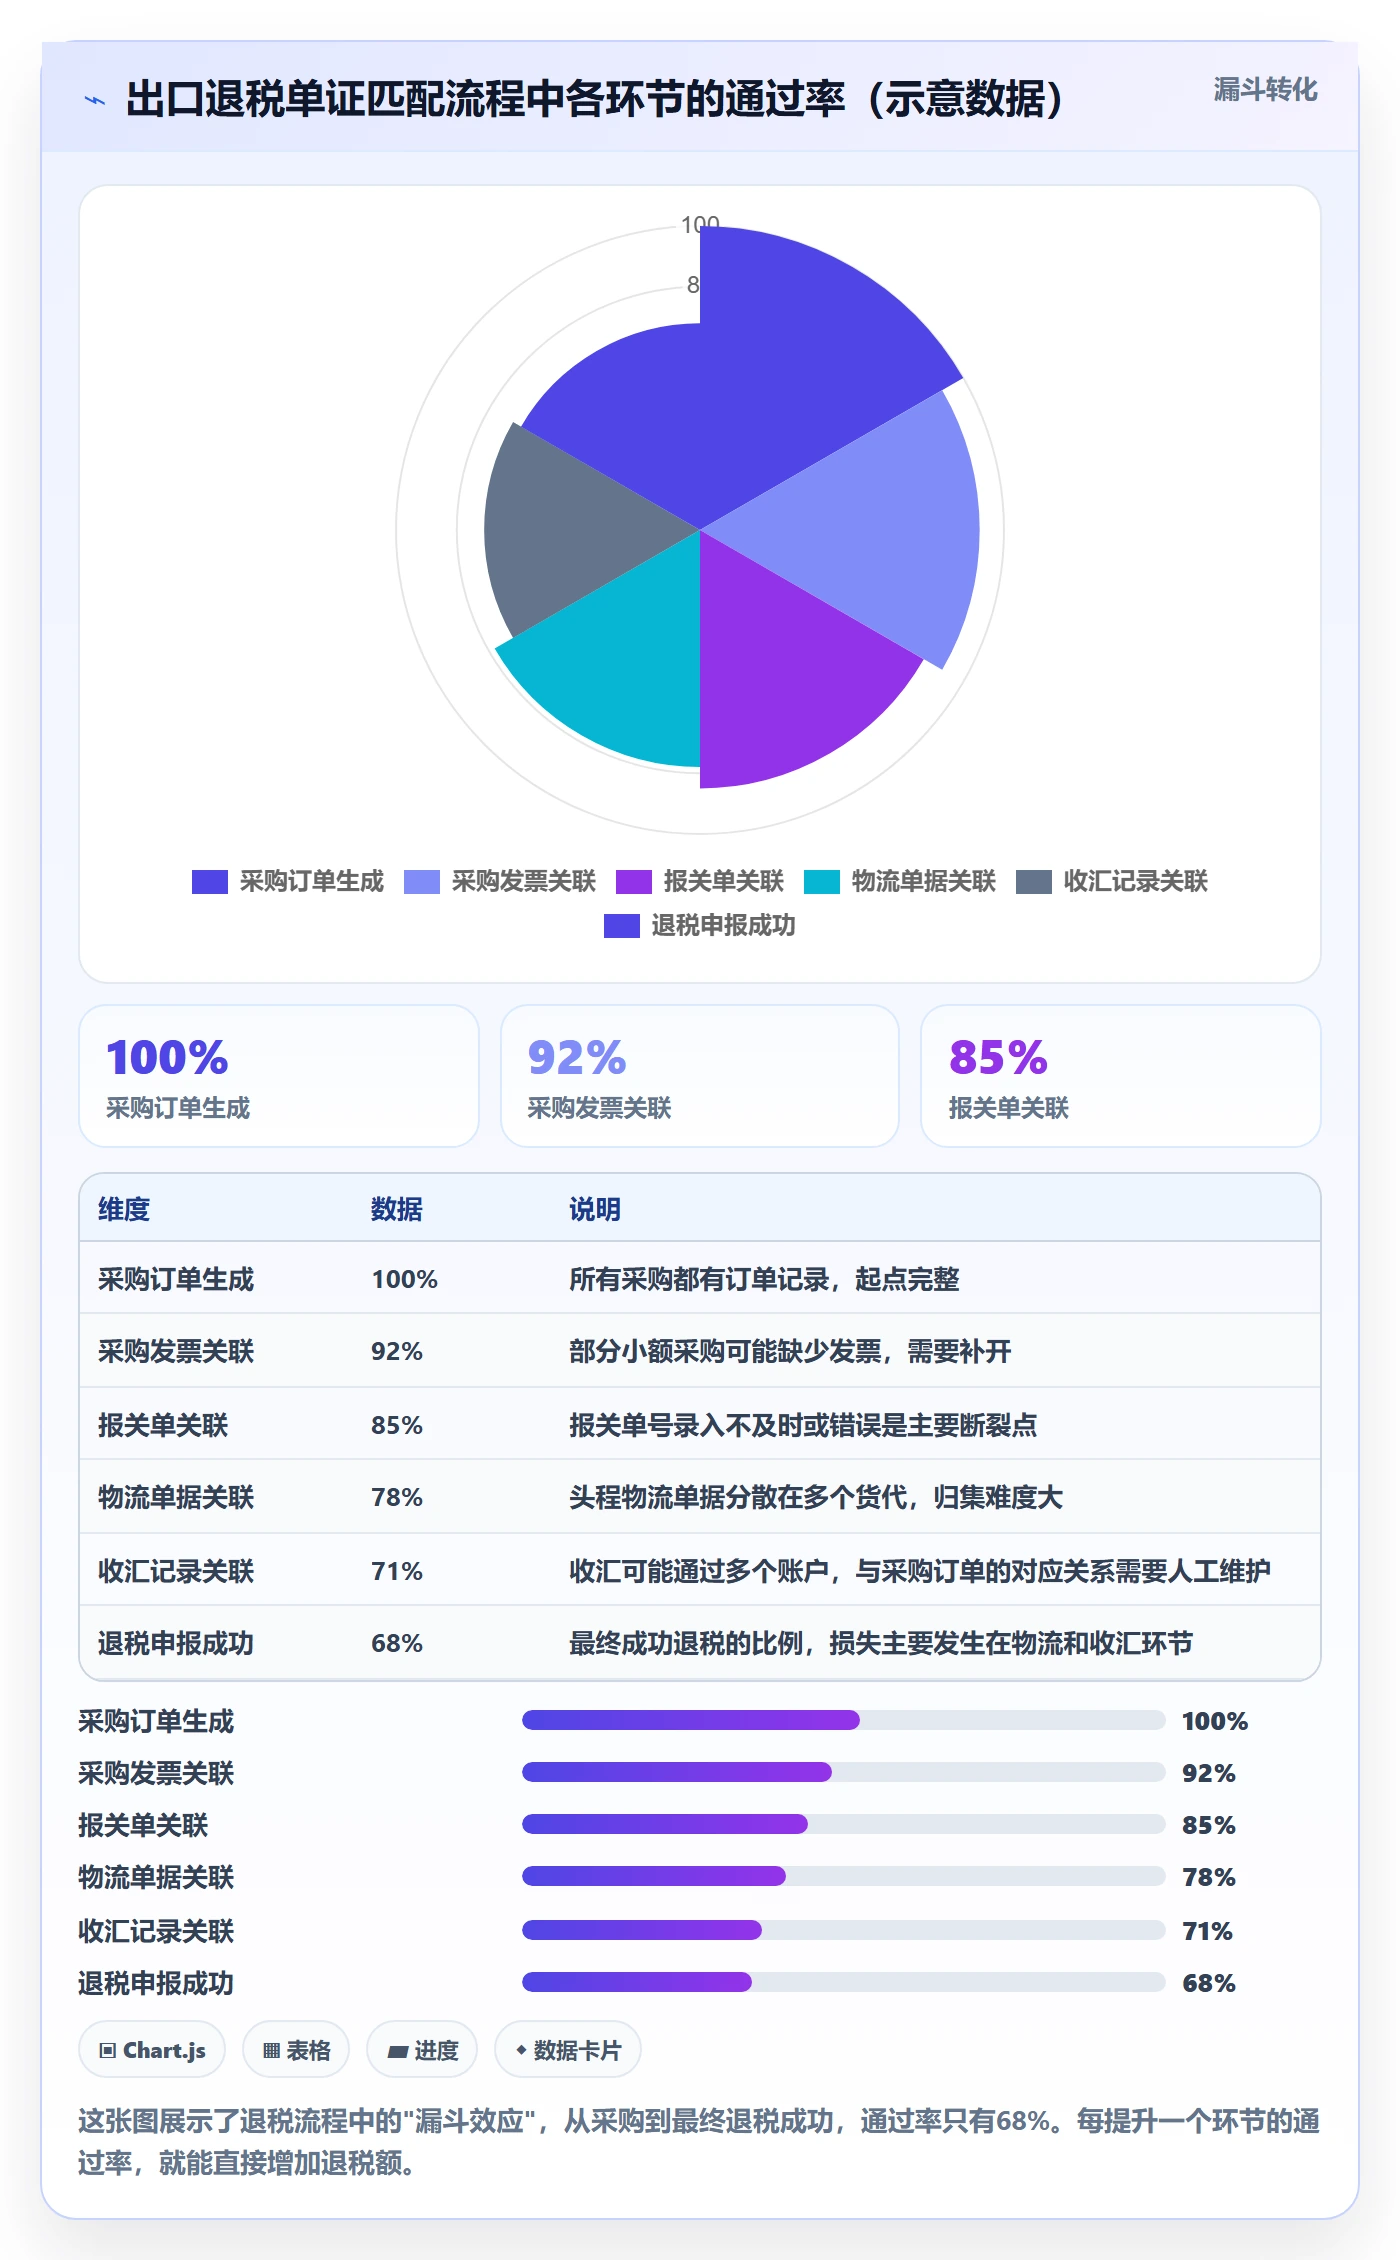Viewport: 1400px width, 2260px height.
Task: Click the 说明 column header in the table
Action: pyautogui.click(x=595, y=1209)
